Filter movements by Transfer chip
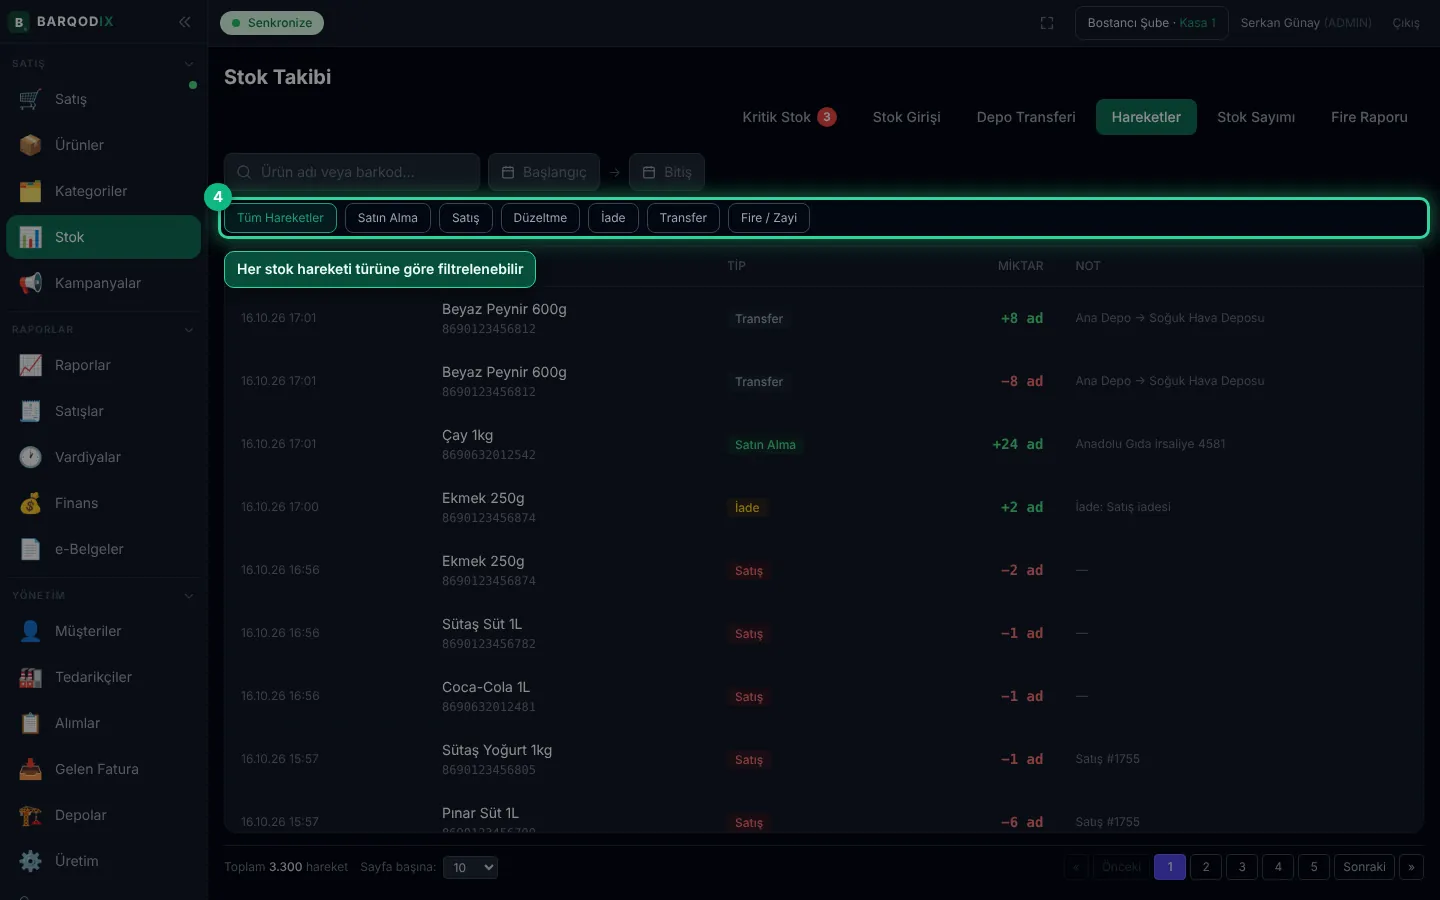The width and height of the screenshot is (1440, 900). pos(683,218)
